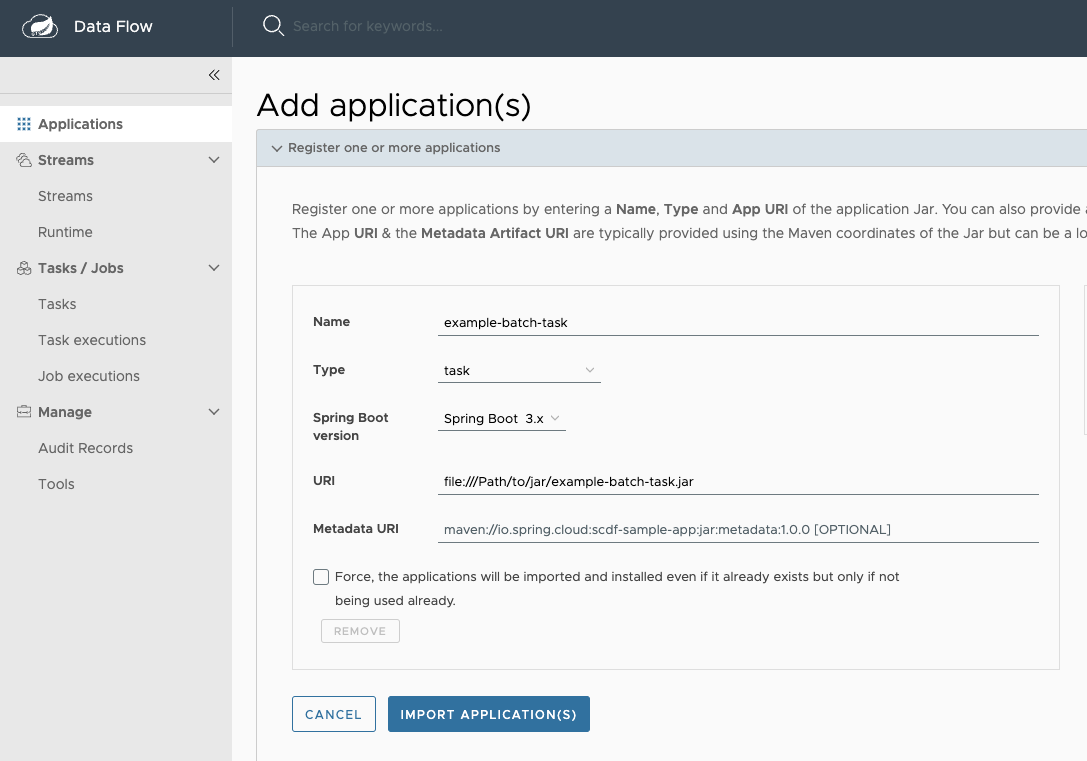Click the search magnifier icon
1087x761 pixels.
(273, 26)
